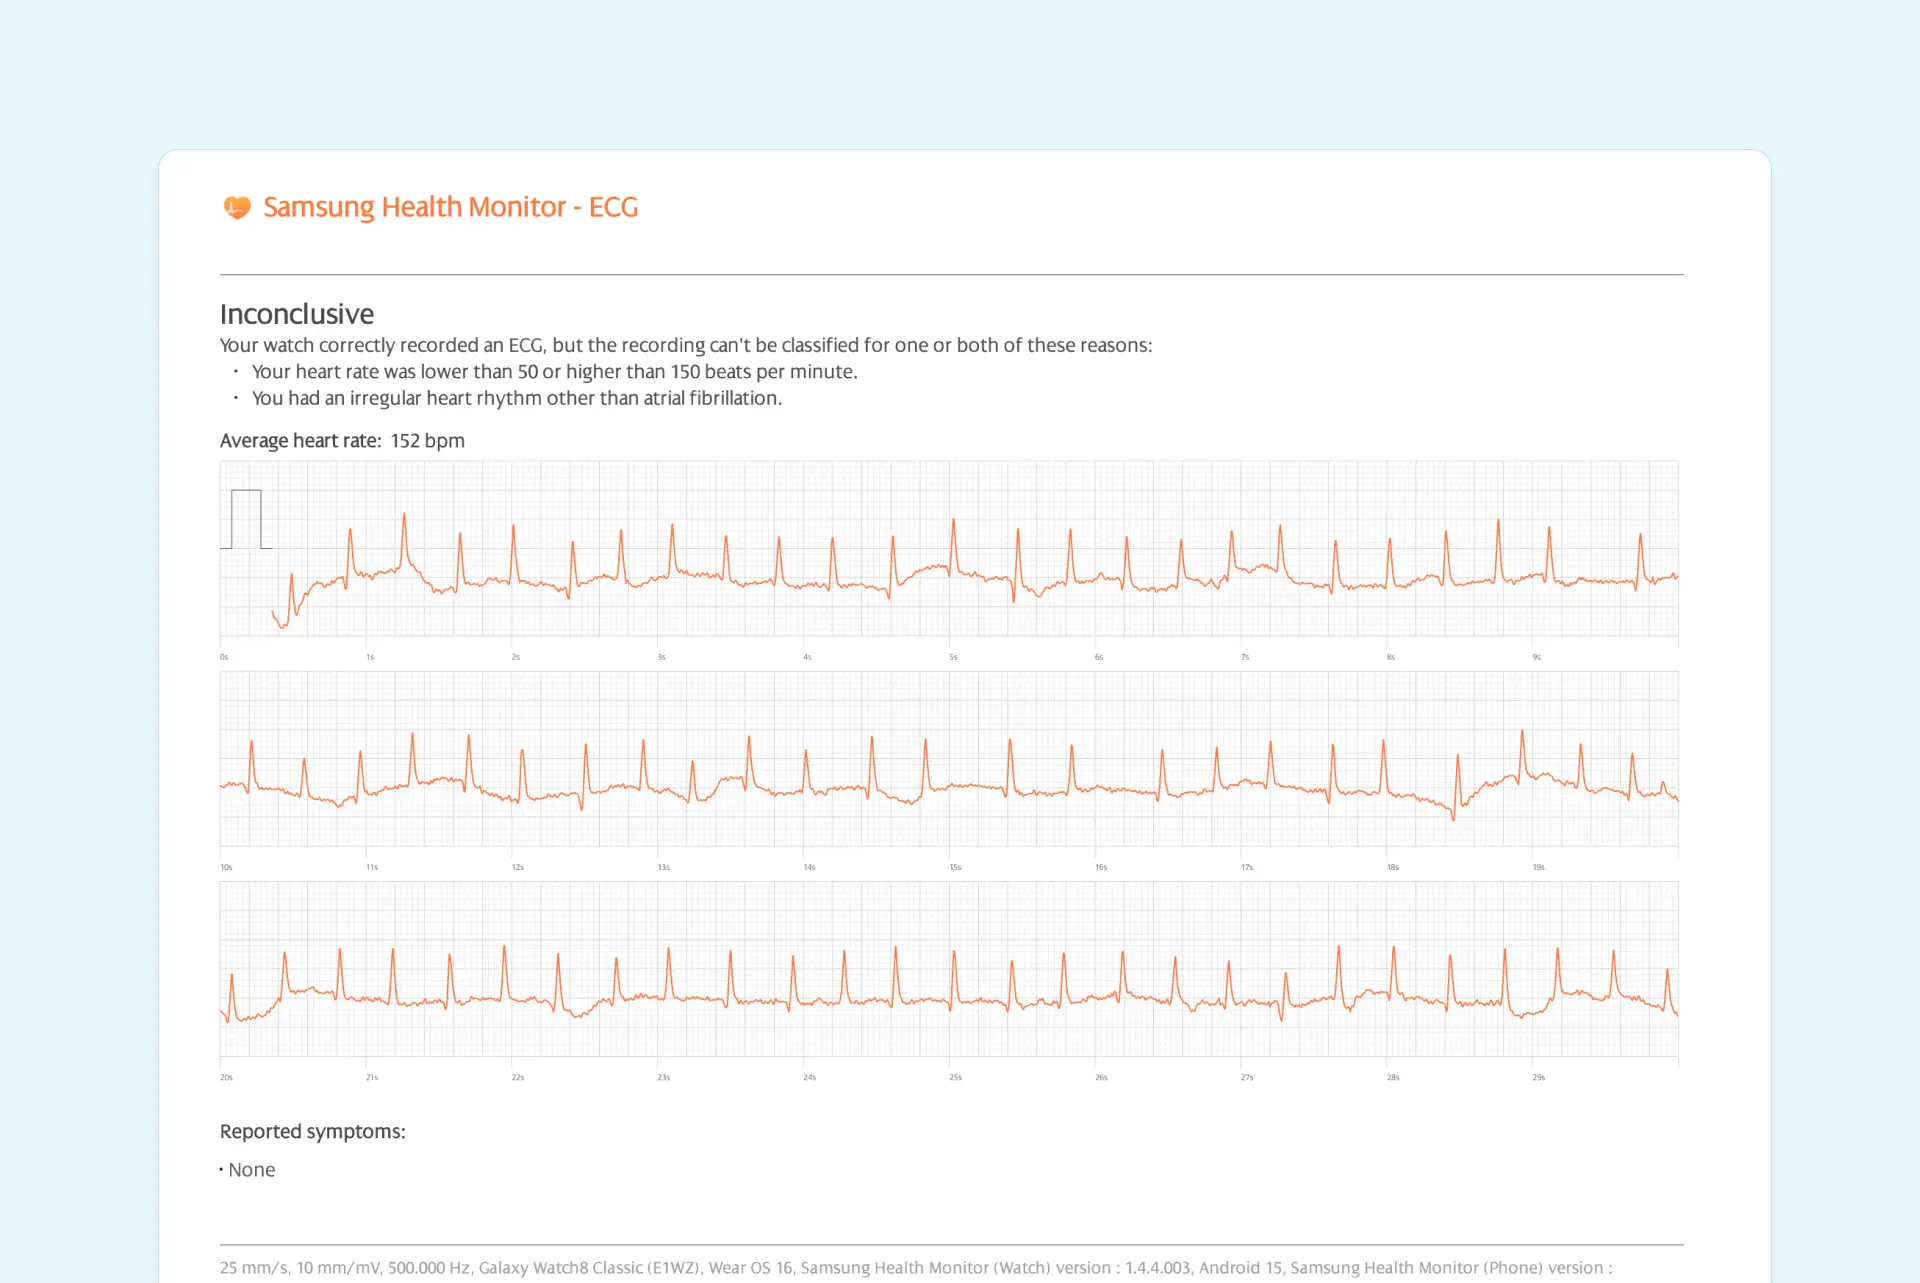The width and height of the screenshot is (1920, 1283).
Task: Click the 'Your watch correctly recorded an ECG' sentence
Action: [x=686, y=345]
